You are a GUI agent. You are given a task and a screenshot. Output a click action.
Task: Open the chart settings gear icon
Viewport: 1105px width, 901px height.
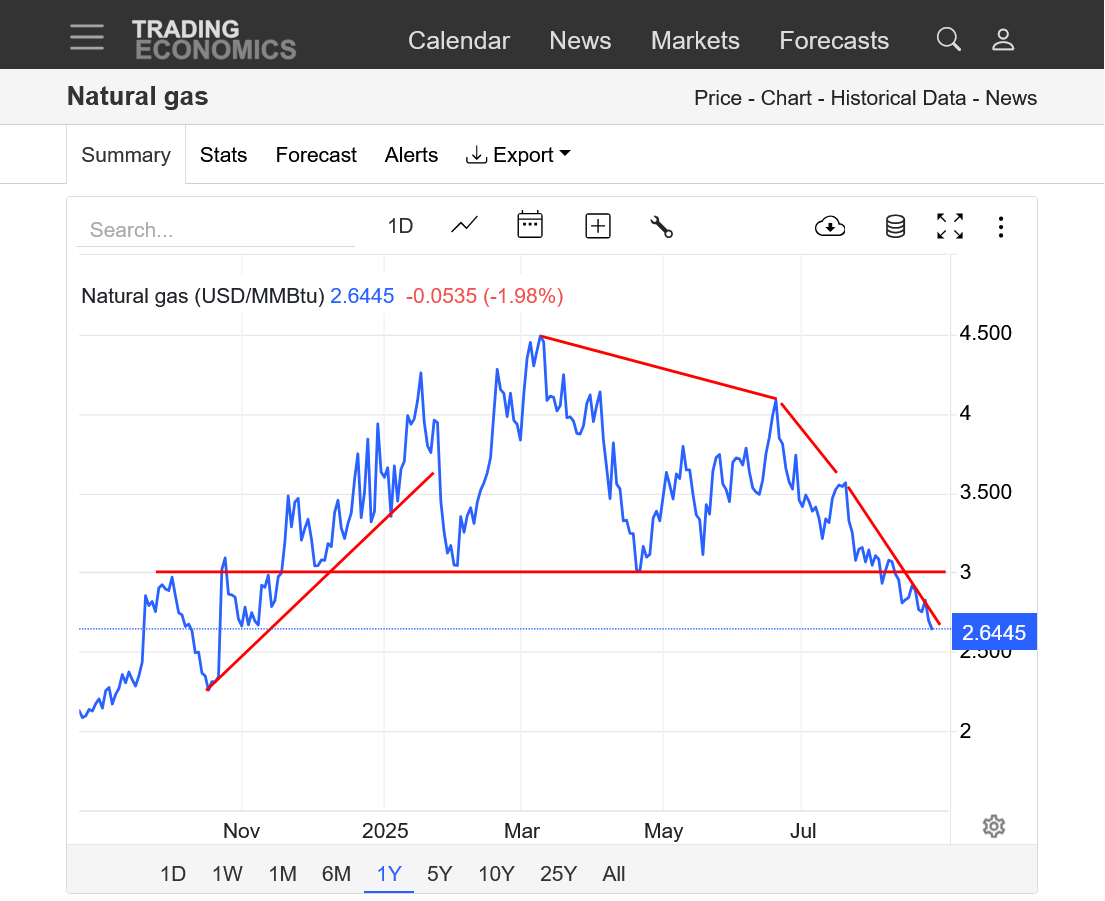tap(993, 826)
